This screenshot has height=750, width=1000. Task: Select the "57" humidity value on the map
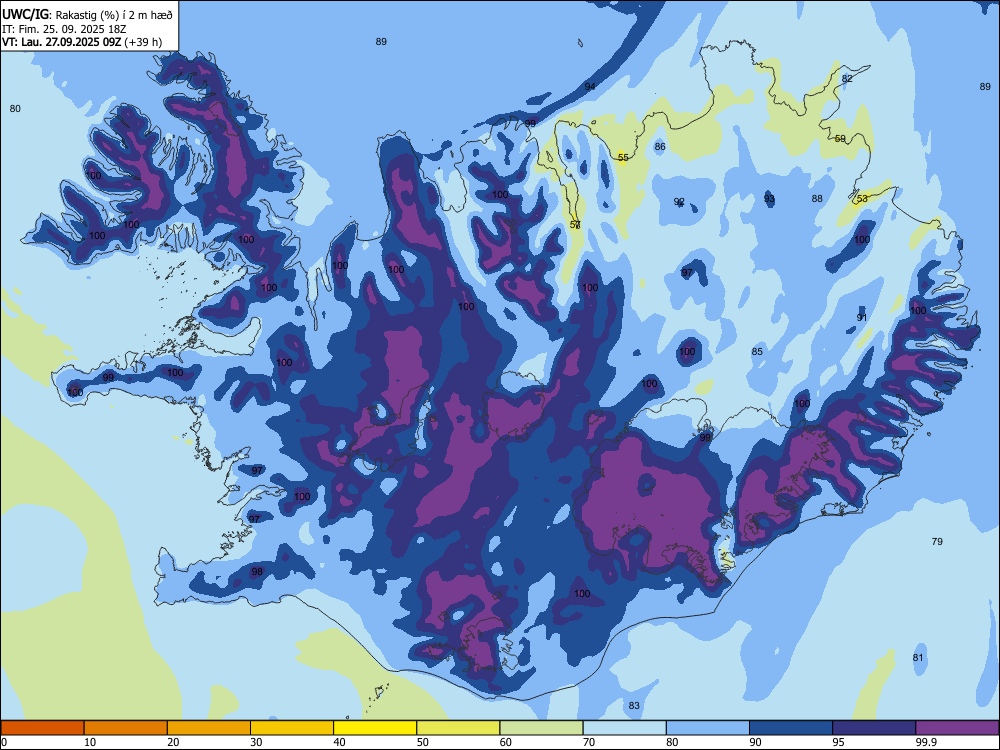pos(575,224)
